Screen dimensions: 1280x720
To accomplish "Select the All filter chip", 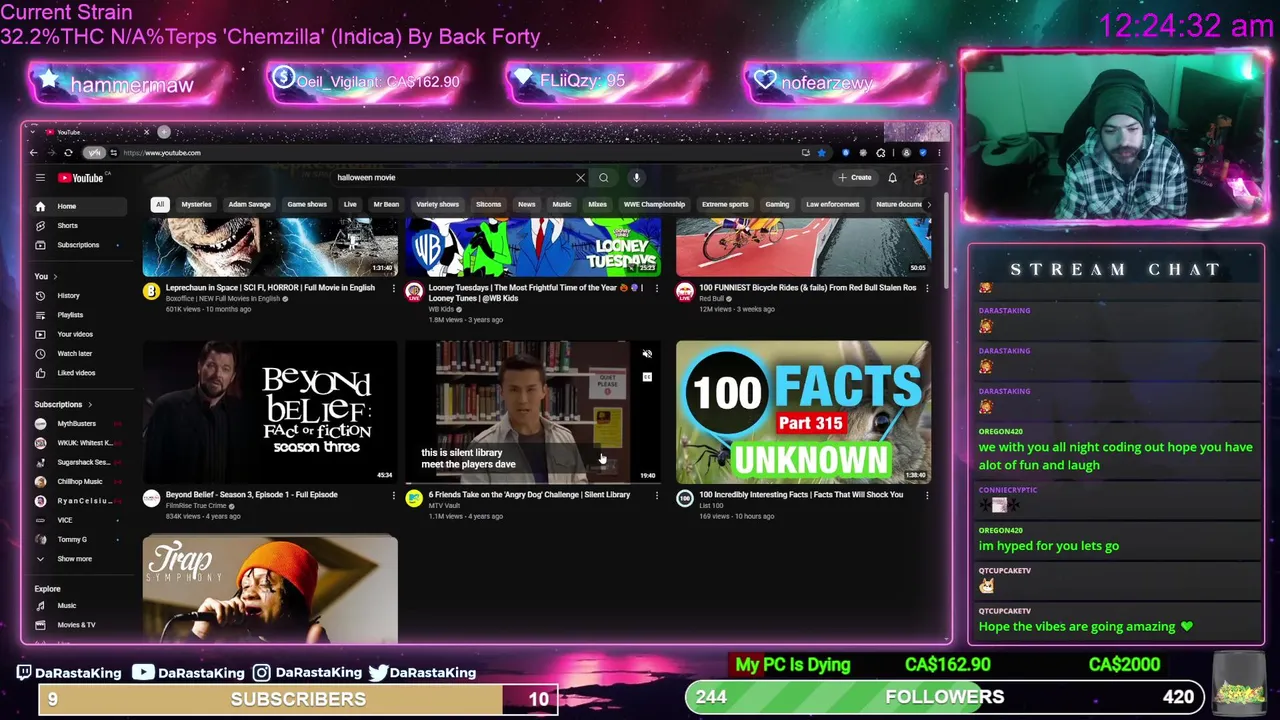I will click(159, 205).
